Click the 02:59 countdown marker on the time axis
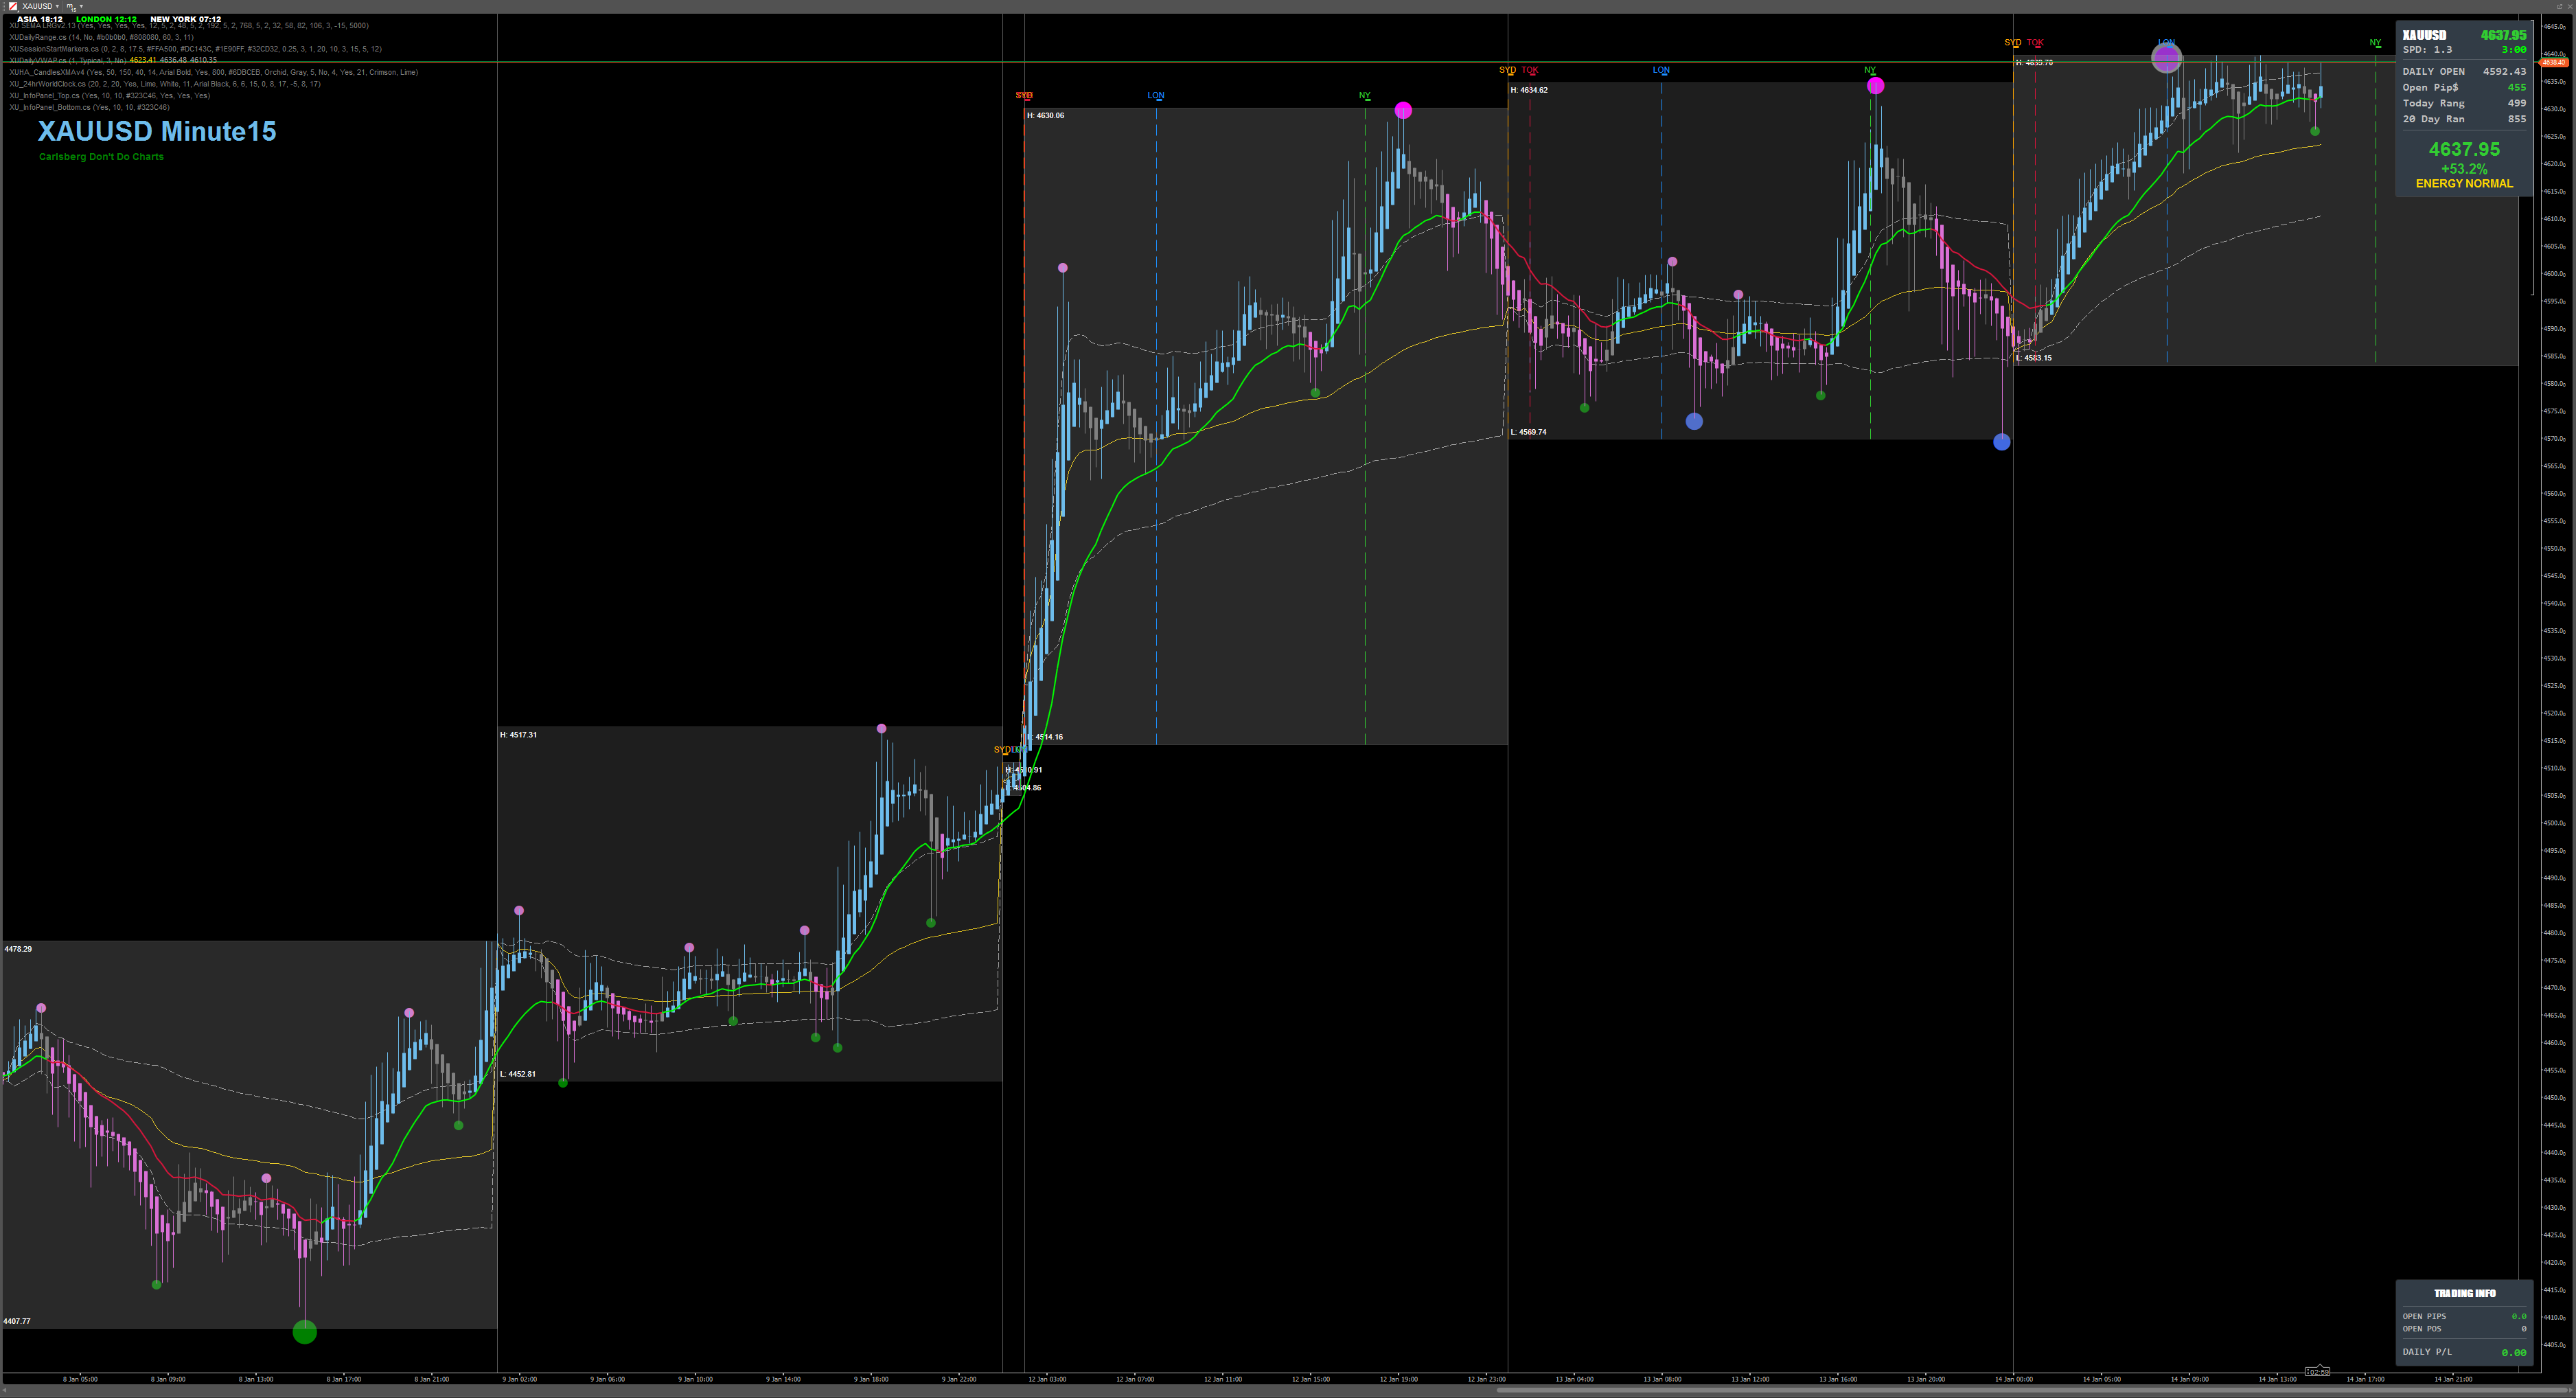Screen dimensions: 2576x1398 tap(2317, 1371)
